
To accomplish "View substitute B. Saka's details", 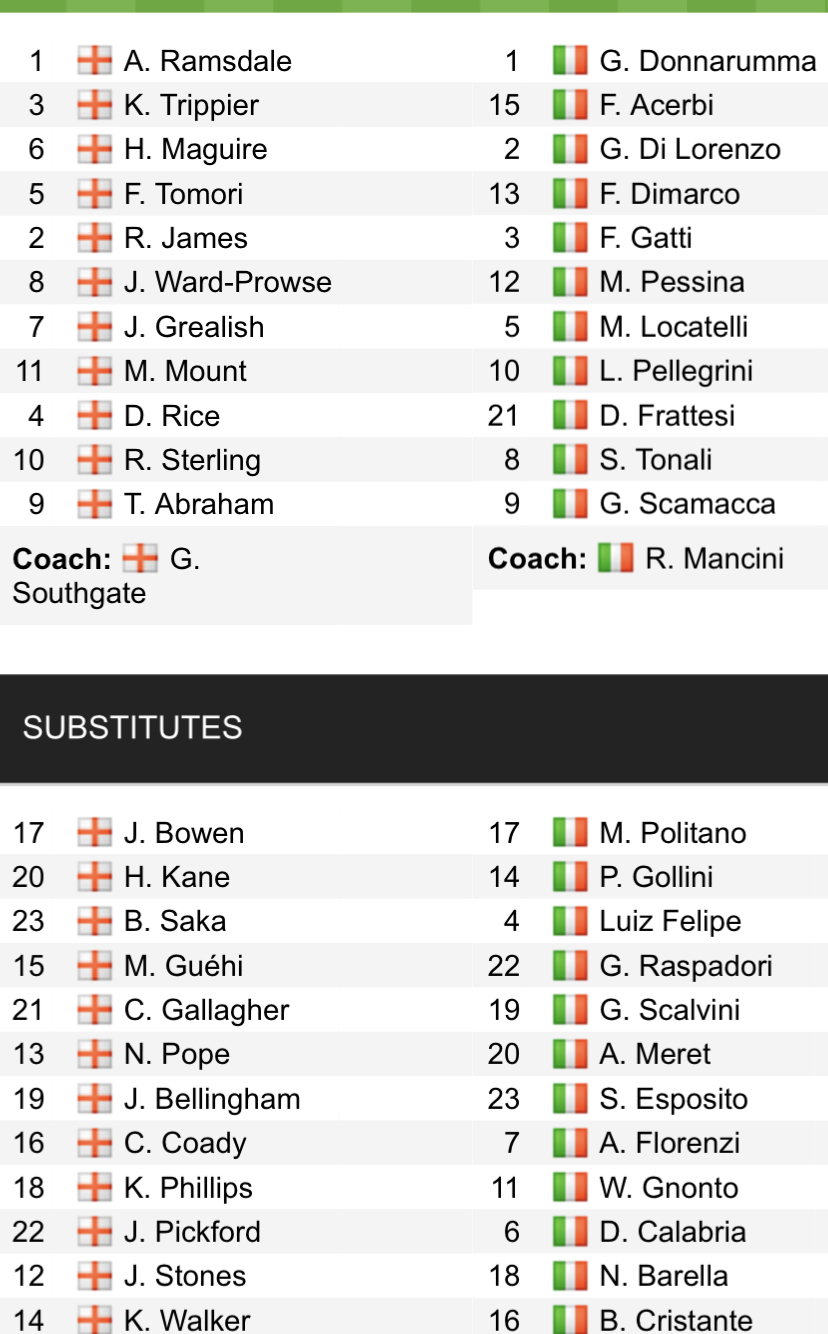I will pos(175,921).
